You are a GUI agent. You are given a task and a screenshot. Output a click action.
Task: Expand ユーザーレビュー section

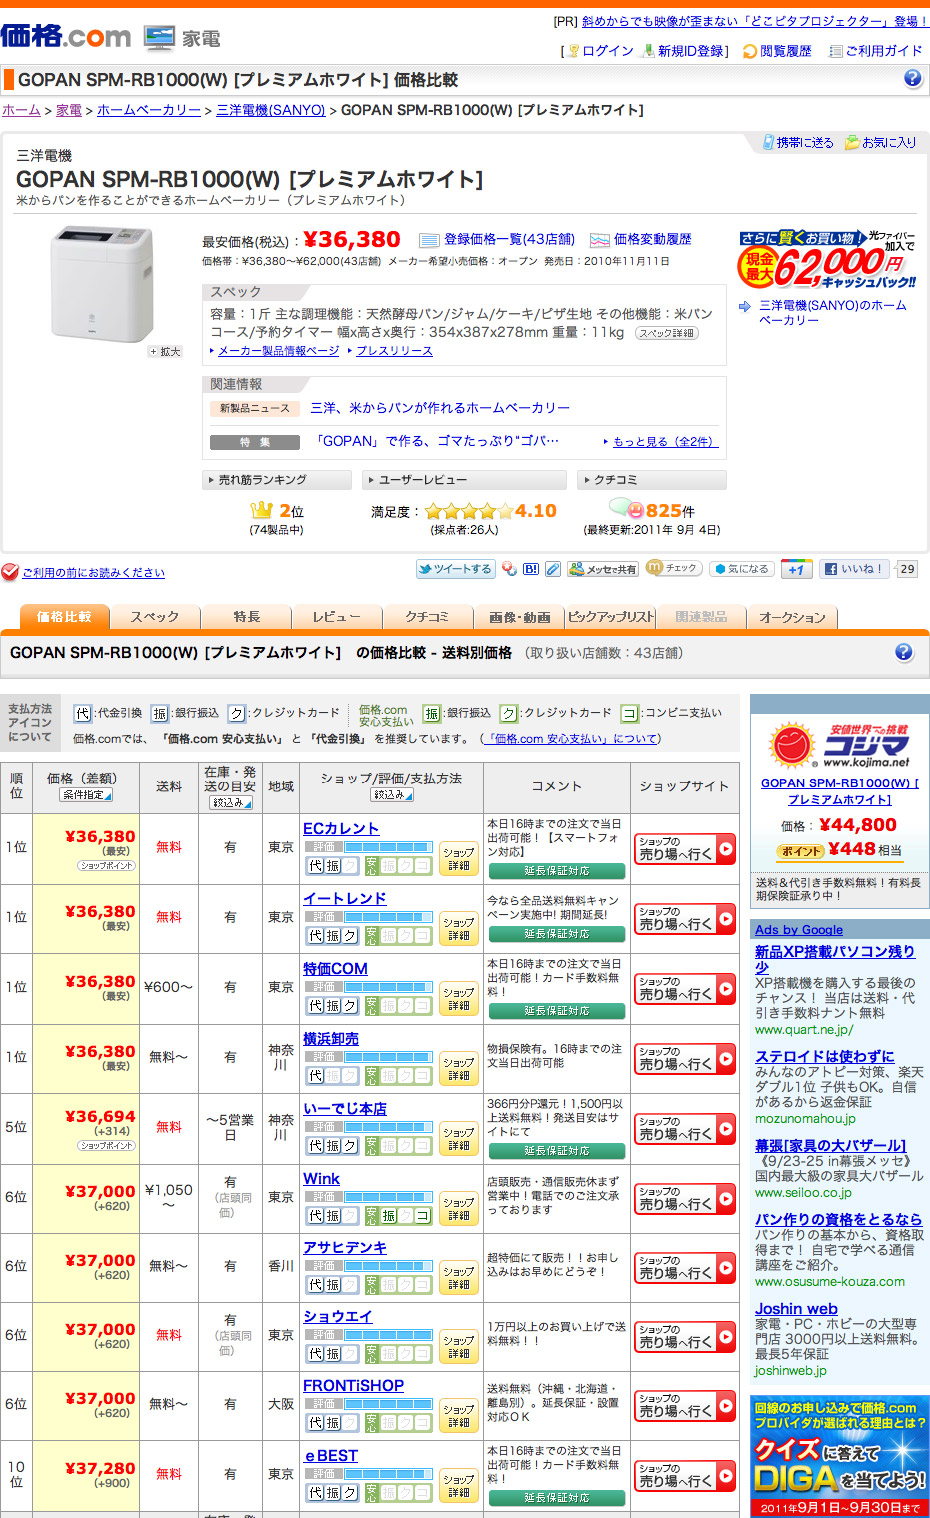[x=464, y=480]
